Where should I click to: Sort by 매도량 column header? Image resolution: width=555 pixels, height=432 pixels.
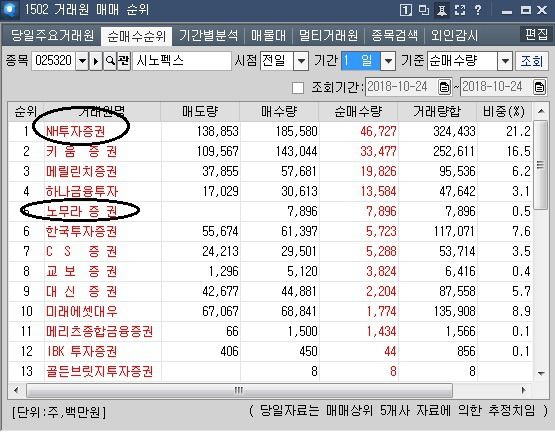point(200,112)
